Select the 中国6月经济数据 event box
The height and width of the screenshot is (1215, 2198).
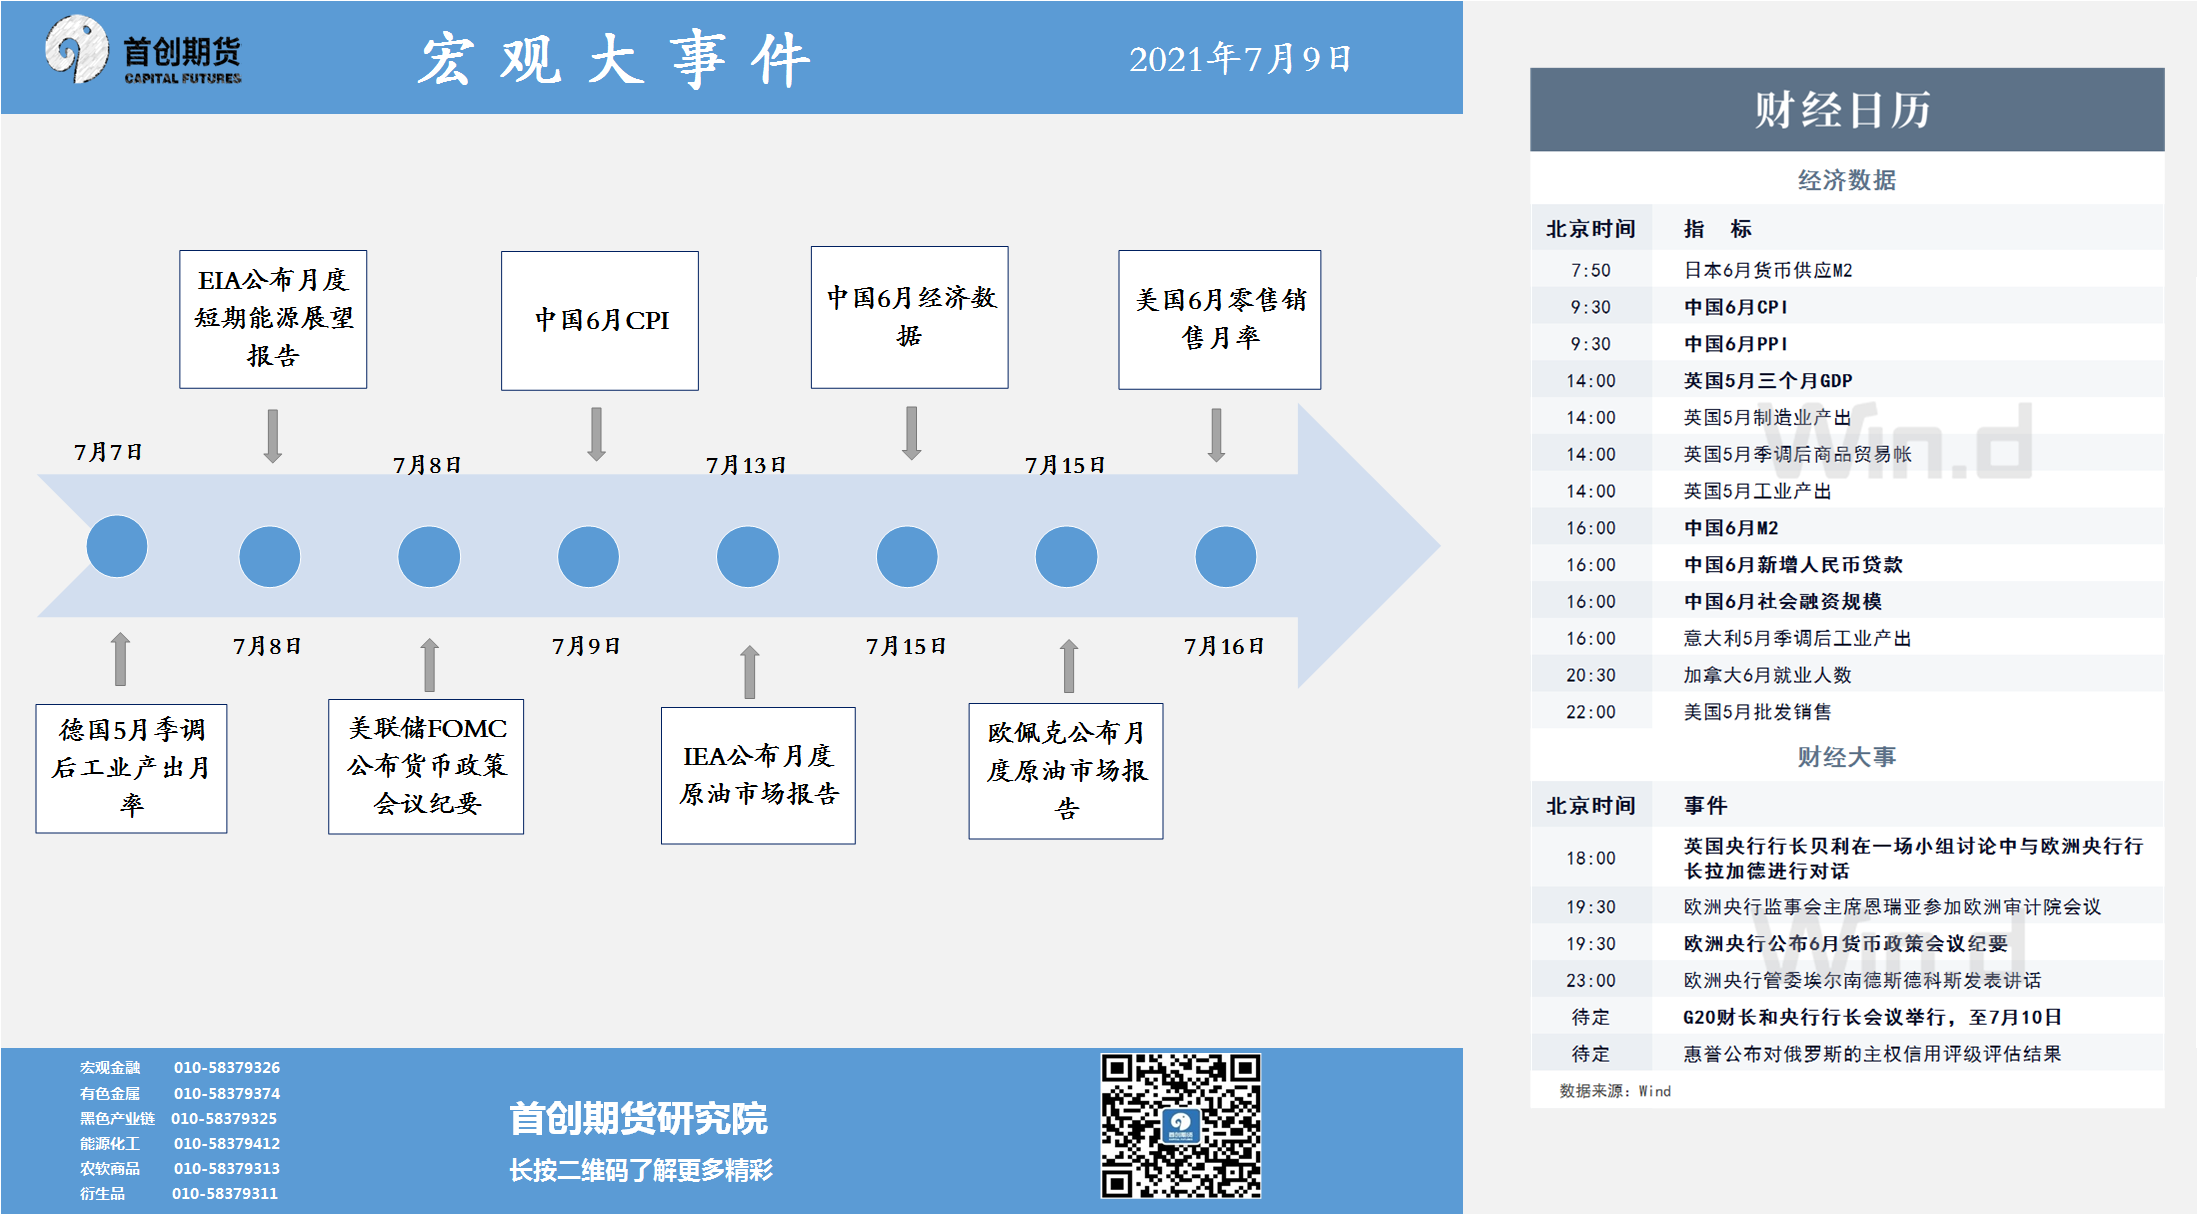tap(909, 317)
